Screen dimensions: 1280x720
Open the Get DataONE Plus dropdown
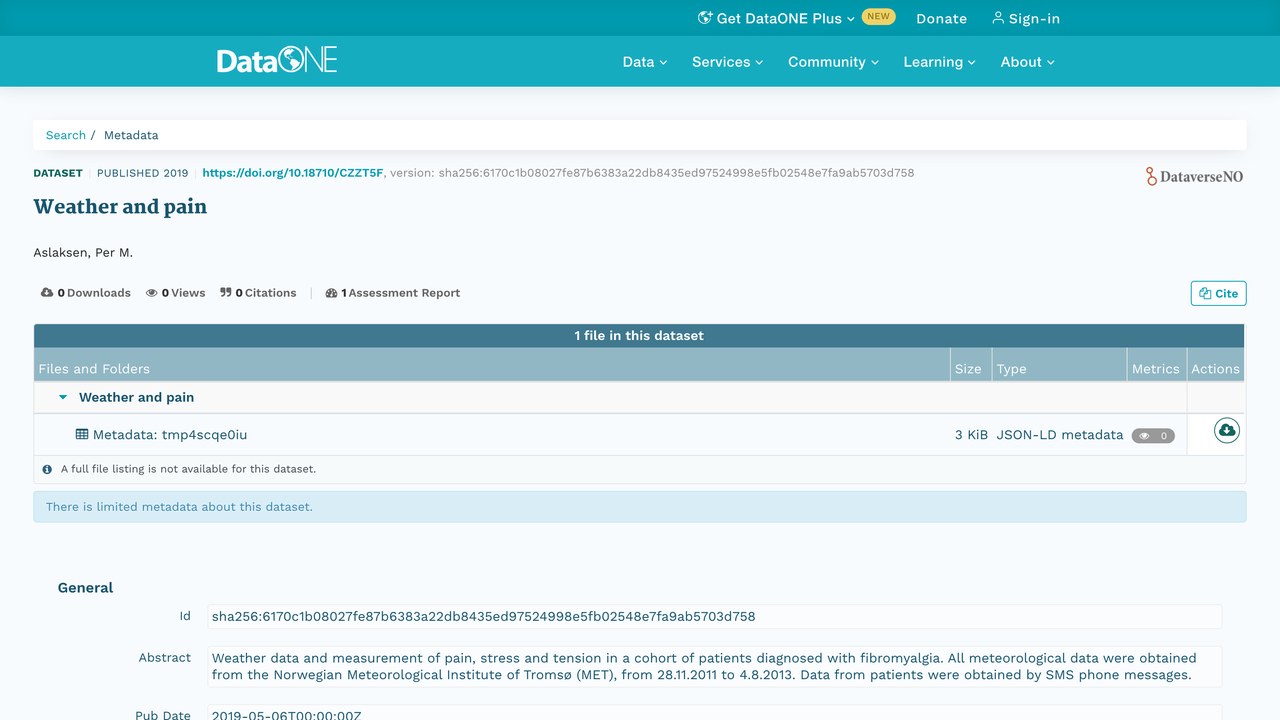[776, 18]
